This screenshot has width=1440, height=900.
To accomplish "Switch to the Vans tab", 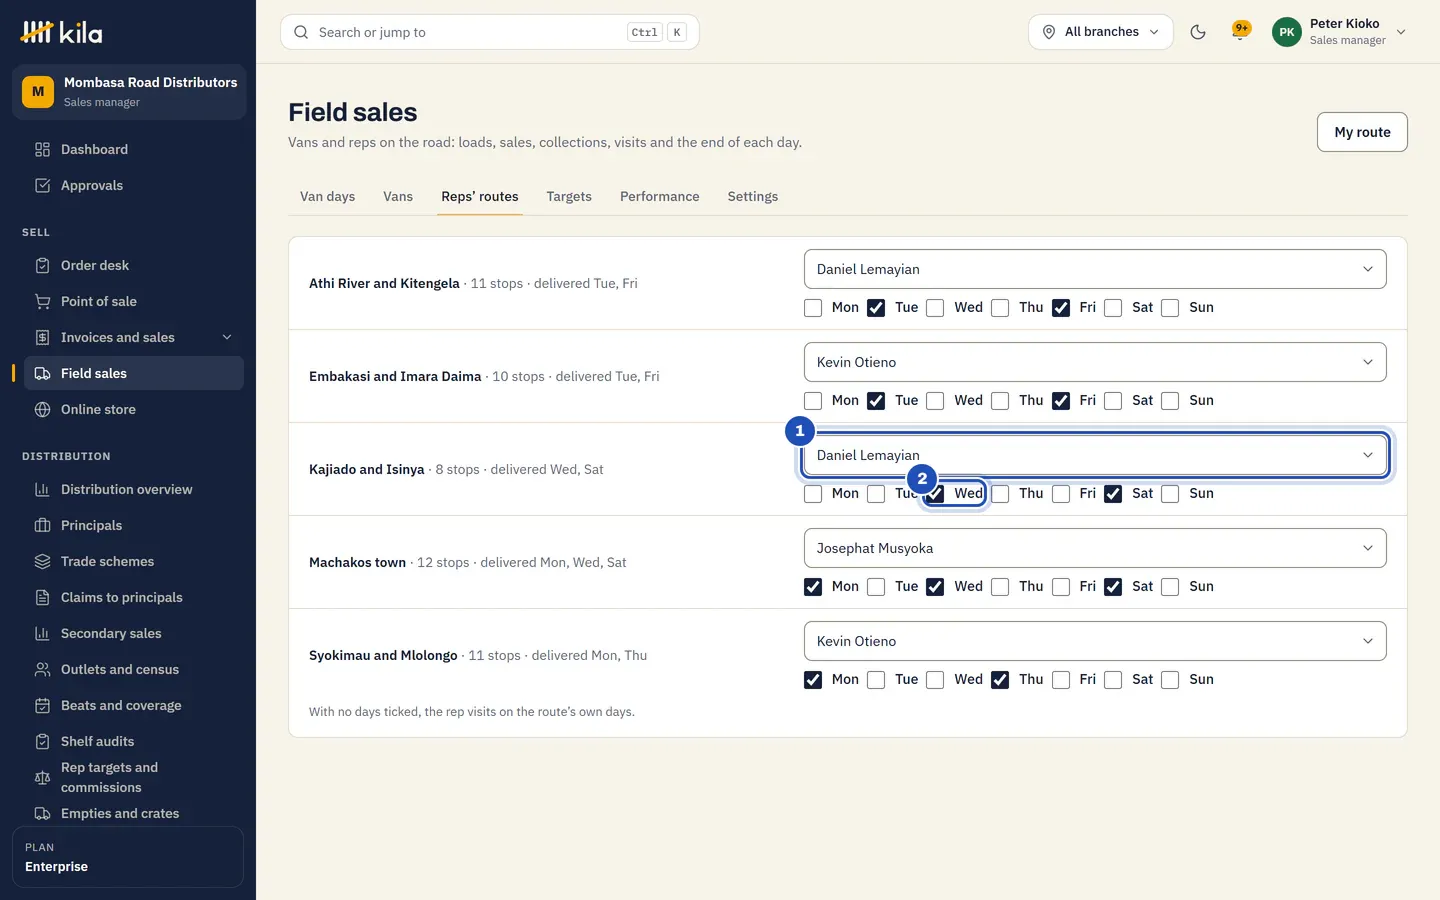I will coord(398,197).
